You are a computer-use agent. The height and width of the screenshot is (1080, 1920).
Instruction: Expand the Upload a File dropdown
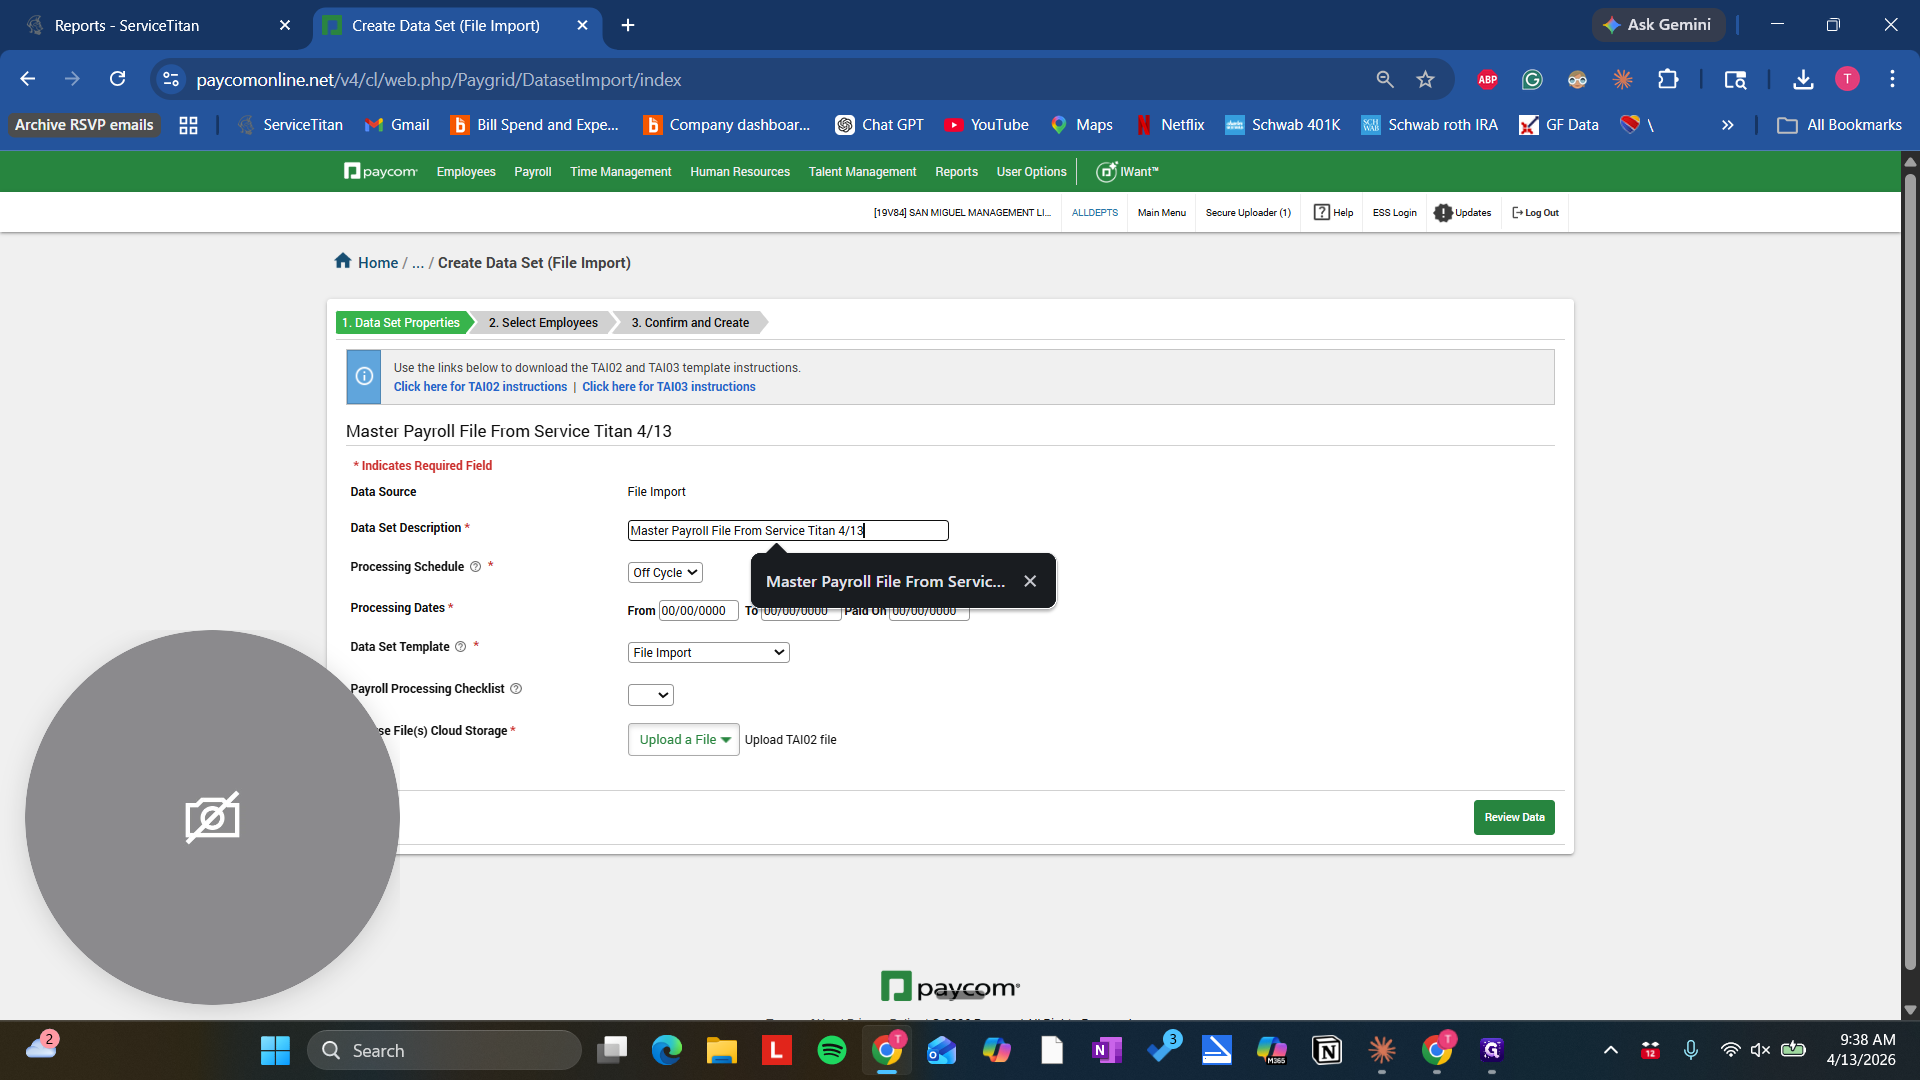[x=684, y=740]
